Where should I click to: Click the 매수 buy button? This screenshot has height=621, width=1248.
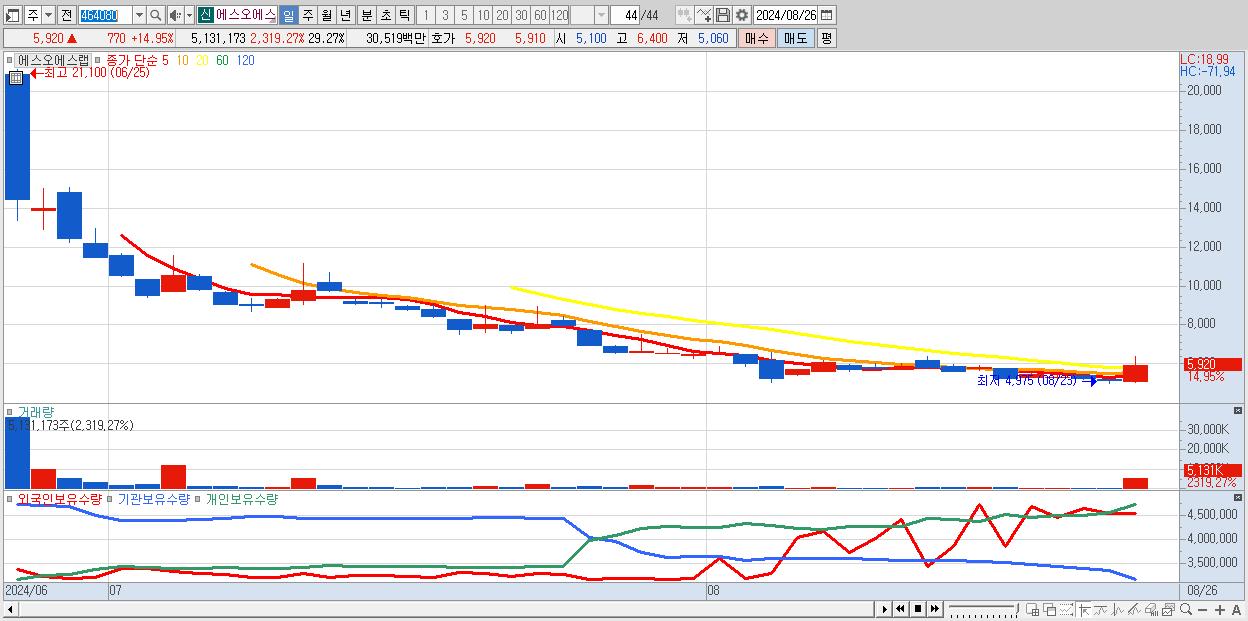tap(757, 38)
